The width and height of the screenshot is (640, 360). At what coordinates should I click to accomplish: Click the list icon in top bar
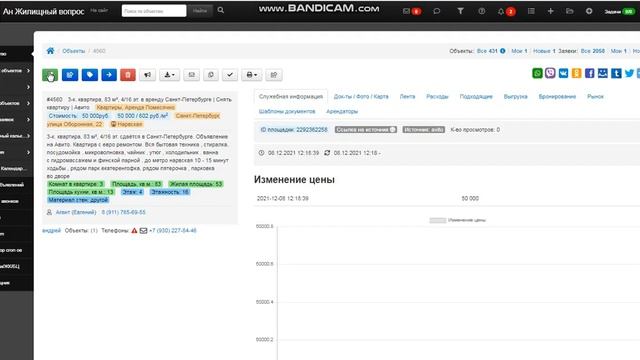tap(531, 11)
